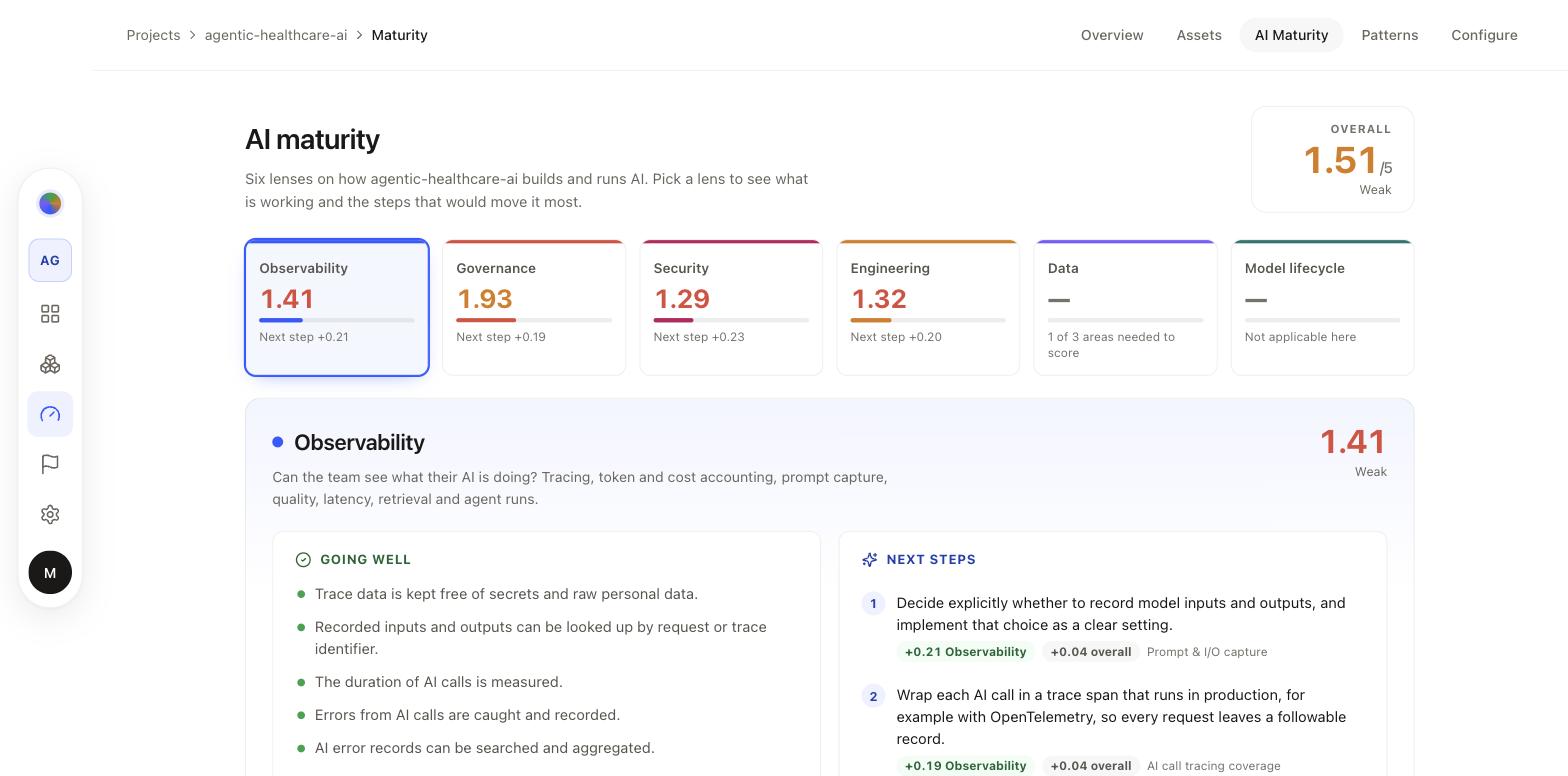The image size is (1568, 776).
Task: Click the Security card's progress bar
Action: 731,320
